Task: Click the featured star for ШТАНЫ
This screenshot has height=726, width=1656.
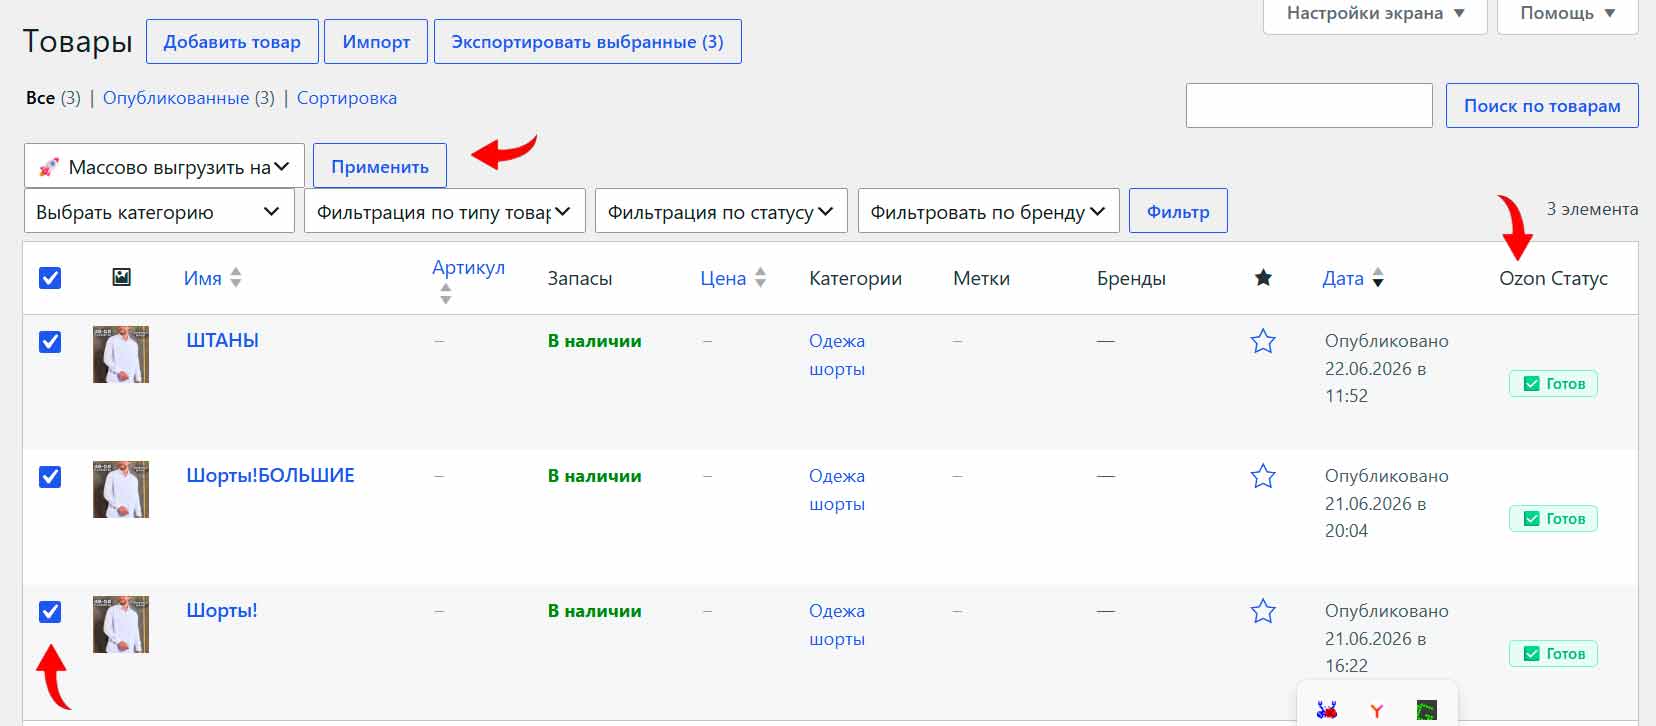Action: [1263, 342]
